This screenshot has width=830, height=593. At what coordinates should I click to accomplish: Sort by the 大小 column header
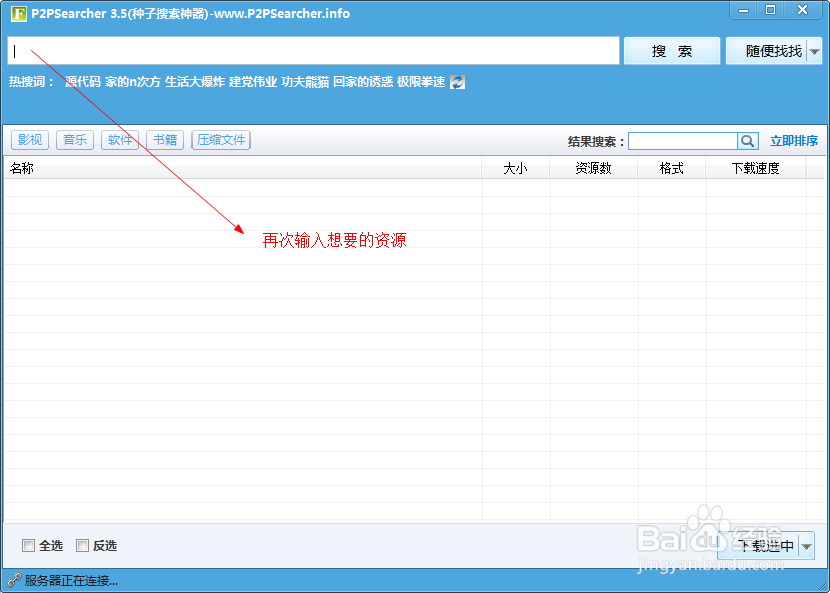tap(516, 168)
